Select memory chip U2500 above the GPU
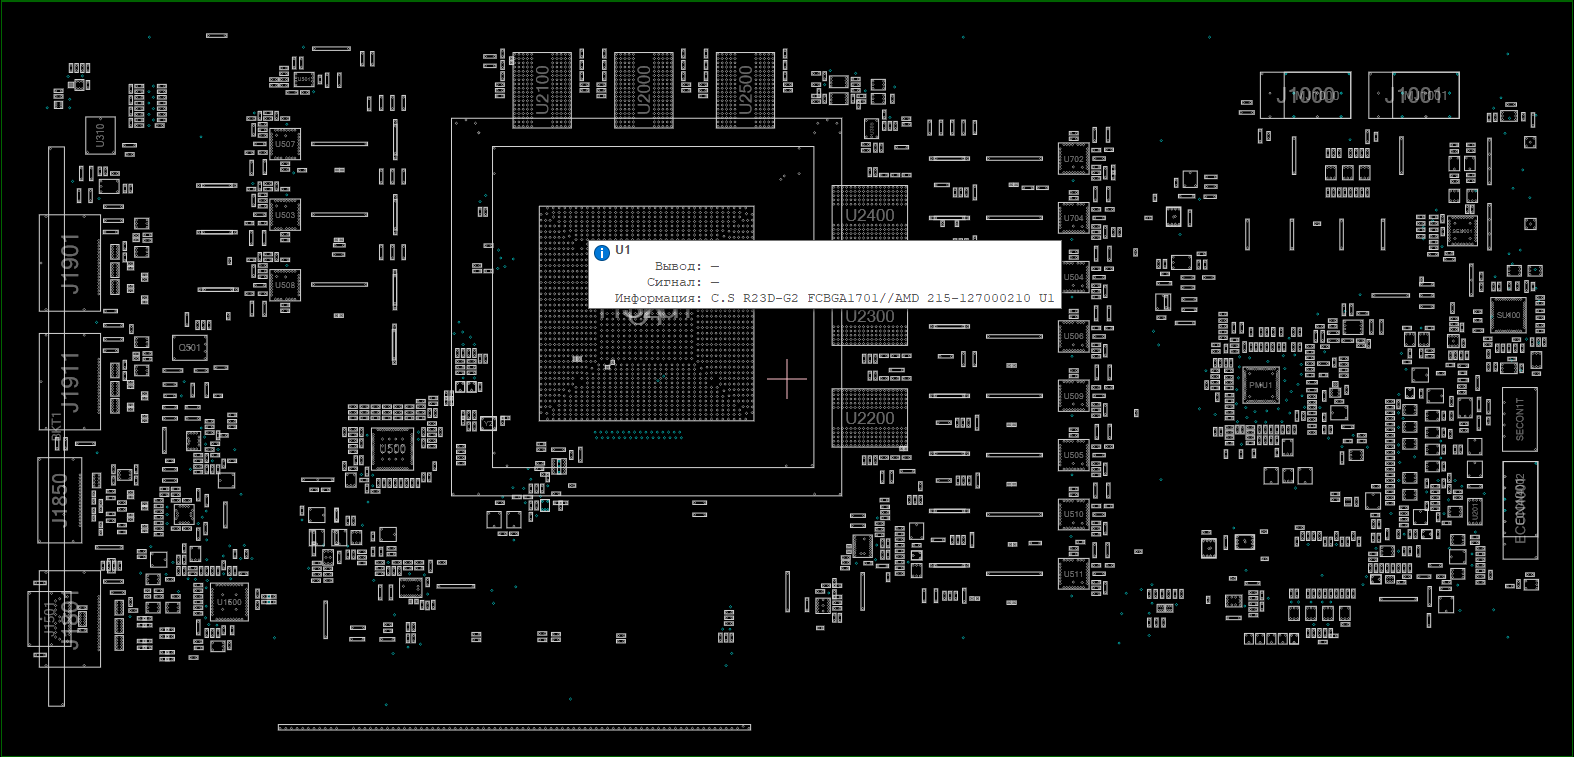 pyautogui.click(x=745, y=90)
